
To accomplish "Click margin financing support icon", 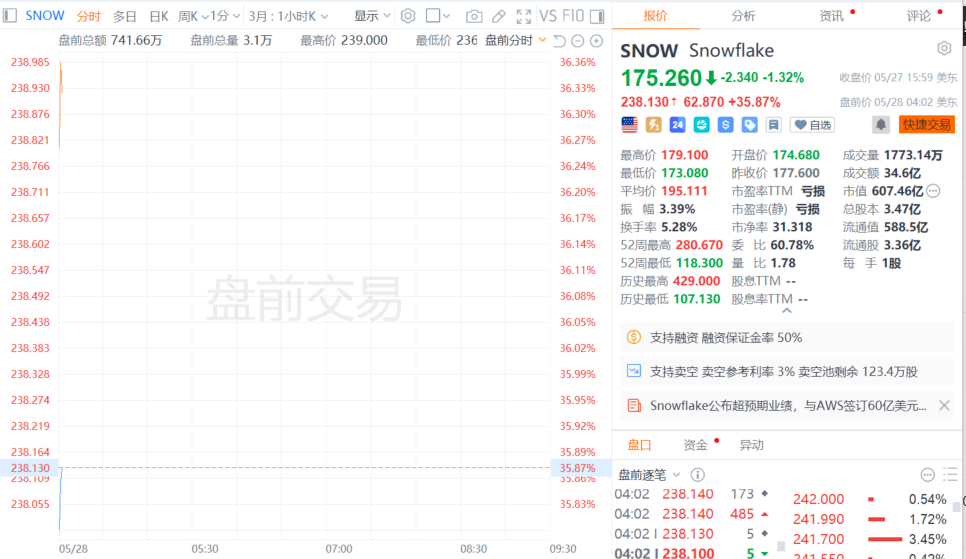I will pos(634,337).
